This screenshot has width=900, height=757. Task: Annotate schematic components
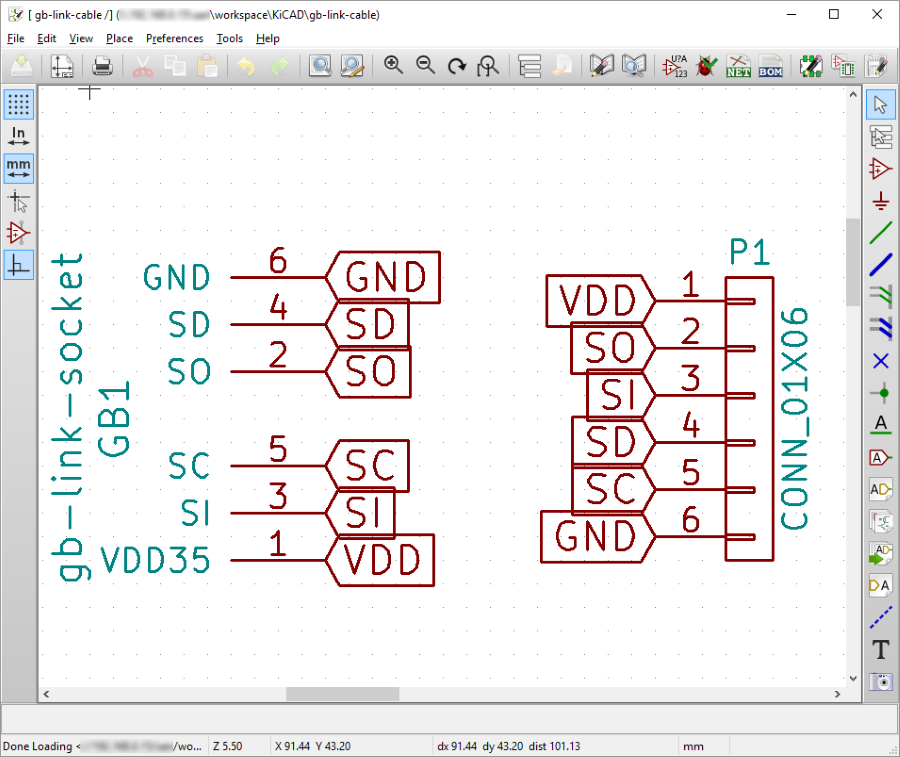tap(675, 66)
